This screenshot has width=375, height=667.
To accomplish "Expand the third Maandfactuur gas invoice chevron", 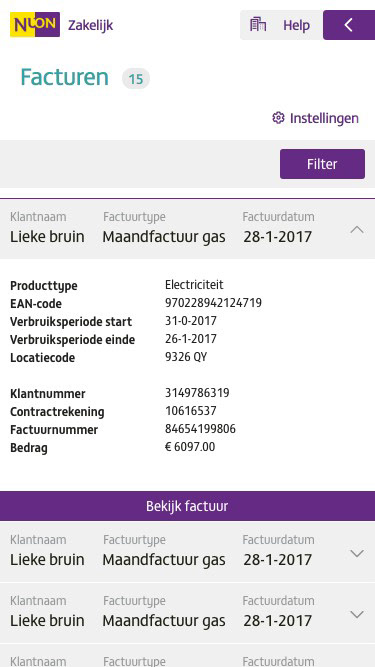I will (x=357, y=614).
